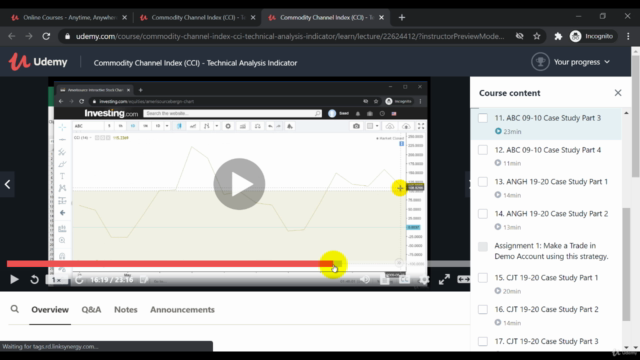Click the site lock icon in the address bar
This screenshot has height=360, width=640.
point(67,36)
